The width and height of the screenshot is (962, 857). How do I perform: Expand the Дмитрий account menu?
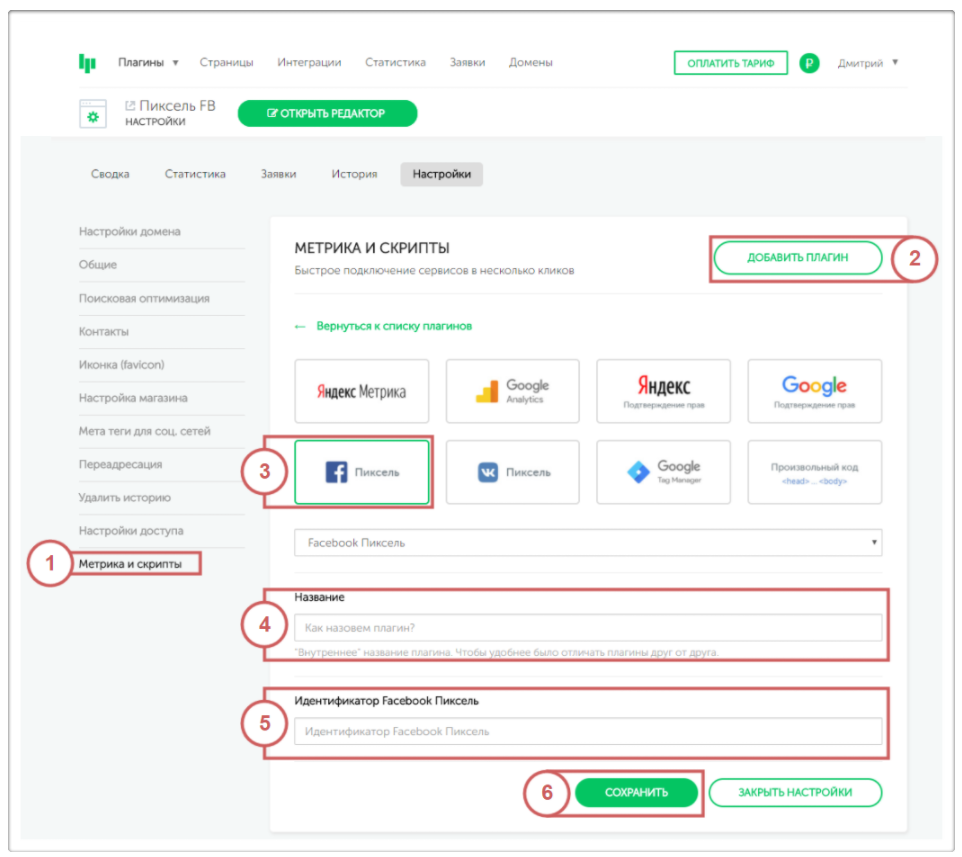click(866, 63)
